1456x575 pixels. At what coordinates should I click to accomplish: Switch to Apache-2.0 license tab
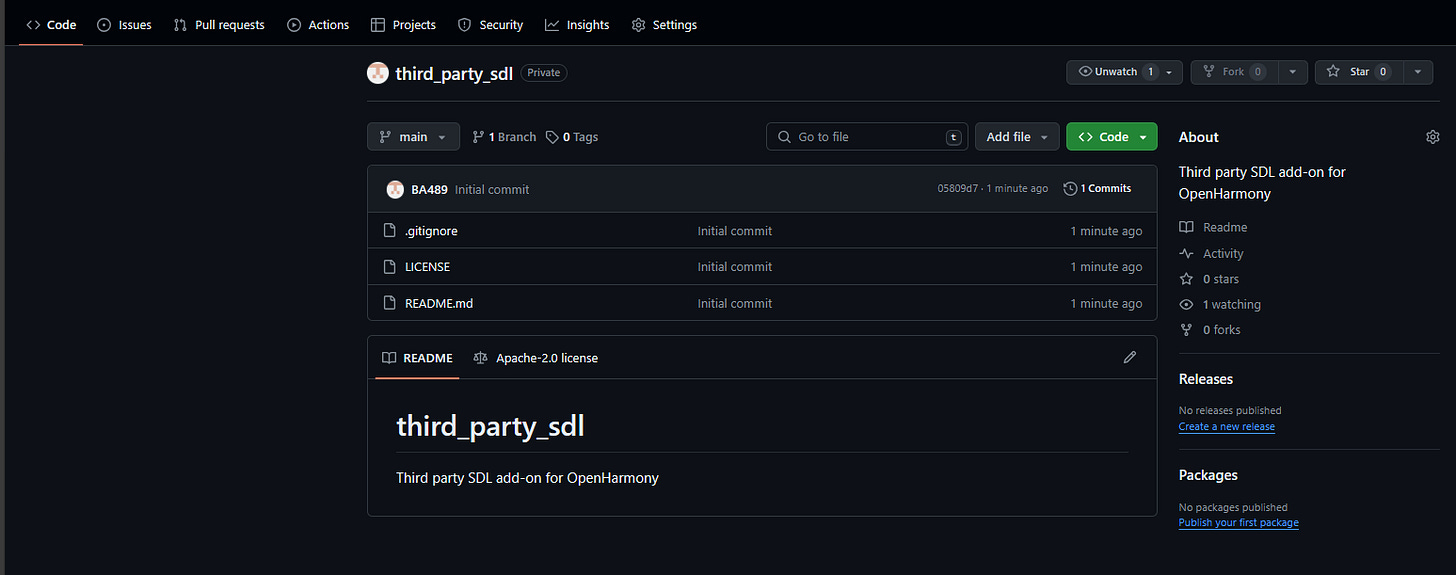536,358
